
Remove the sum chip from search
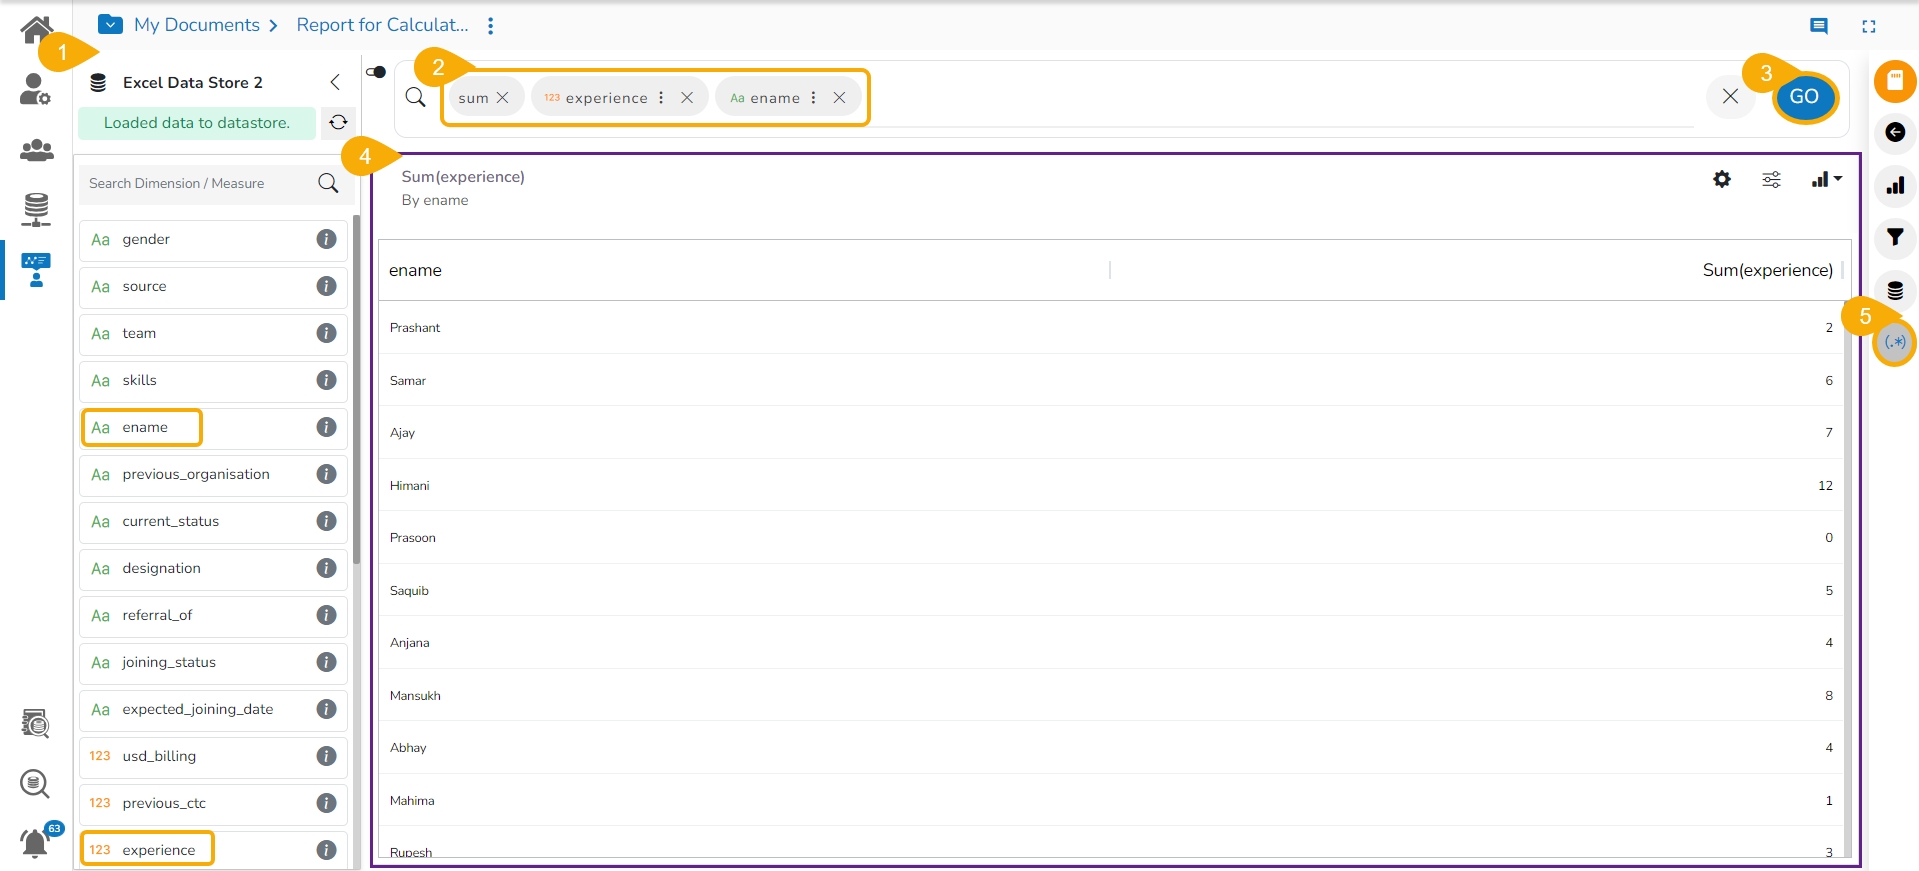click(503, 98)
